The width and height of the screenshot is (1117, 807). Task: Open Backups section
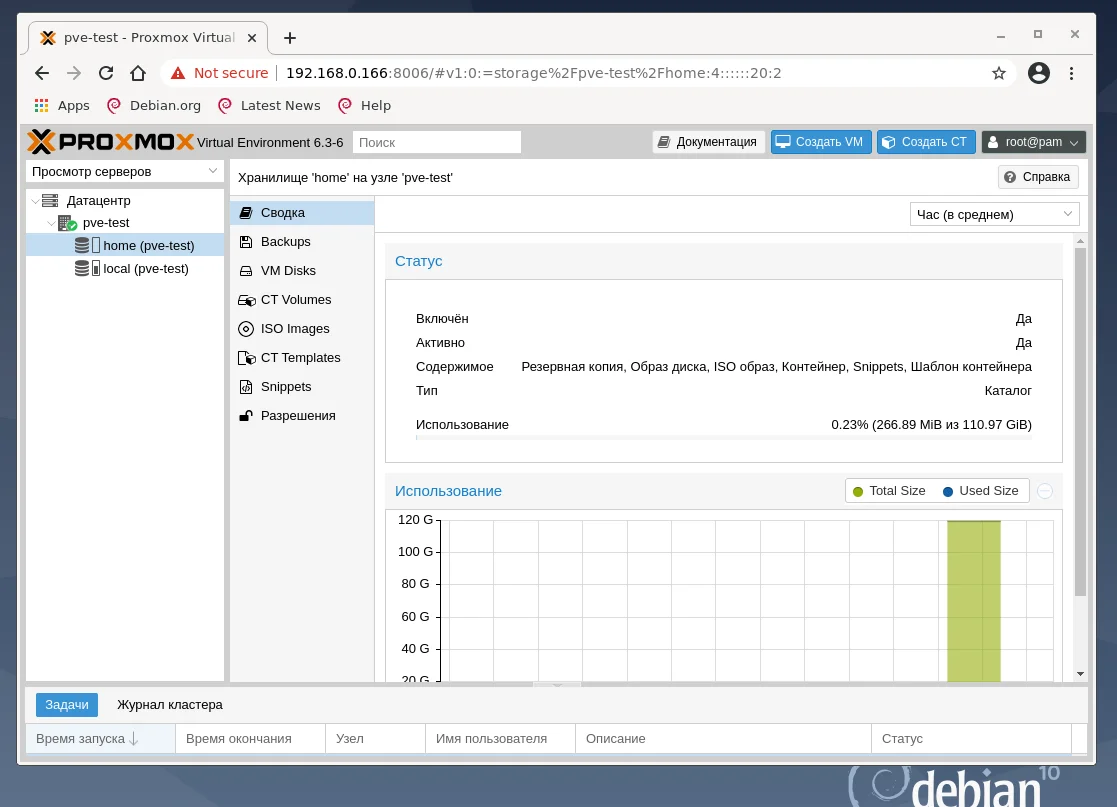[302, 241]
